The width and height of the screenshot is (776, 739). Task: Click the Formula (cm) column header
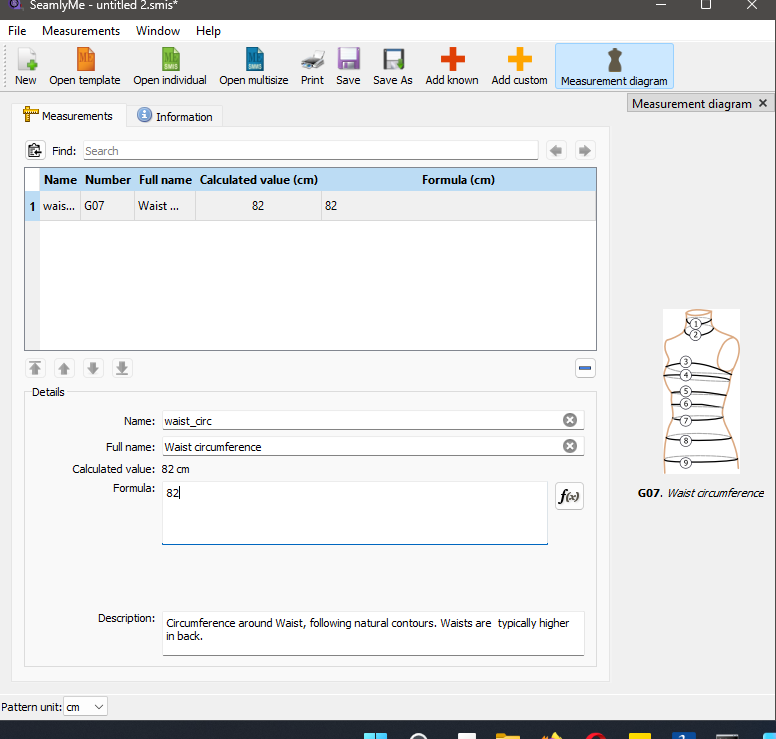458,180
